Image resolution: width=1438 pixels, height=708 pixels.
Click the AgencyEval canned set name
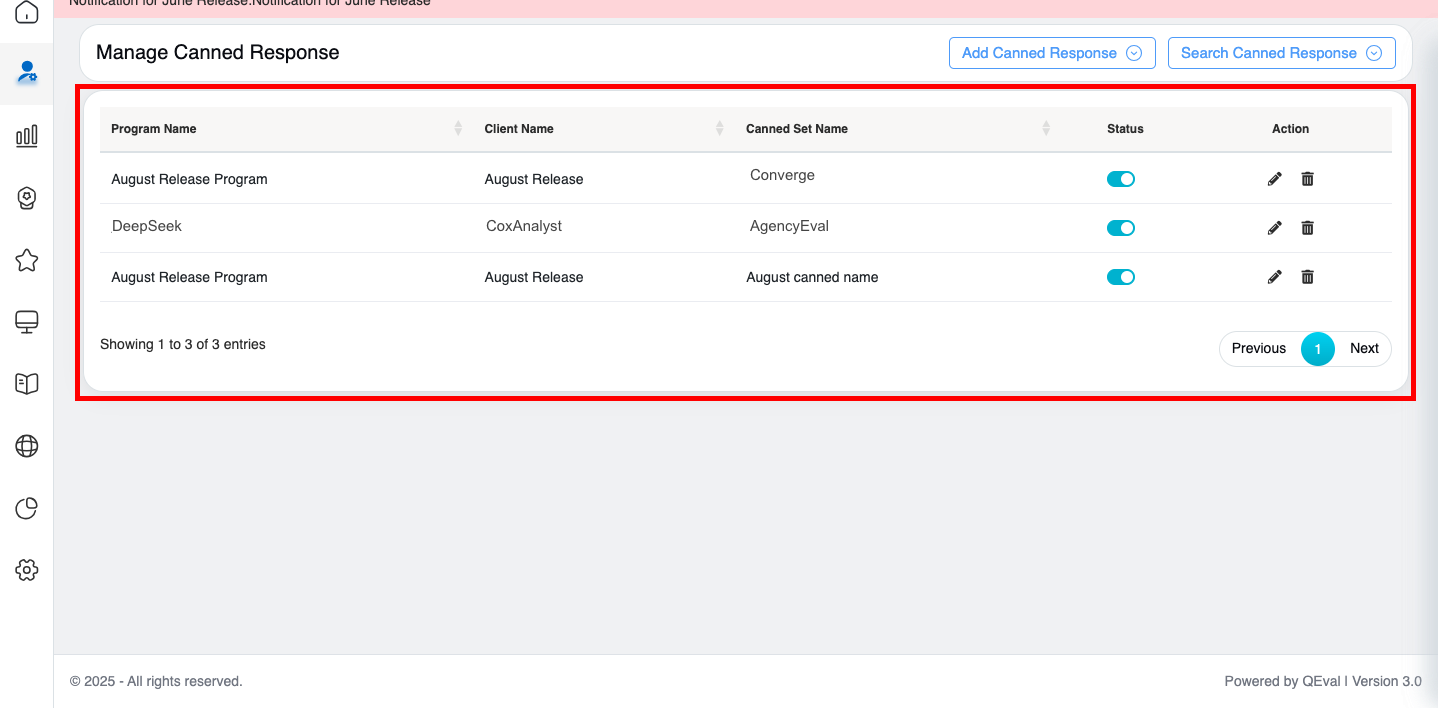point(789,226)
